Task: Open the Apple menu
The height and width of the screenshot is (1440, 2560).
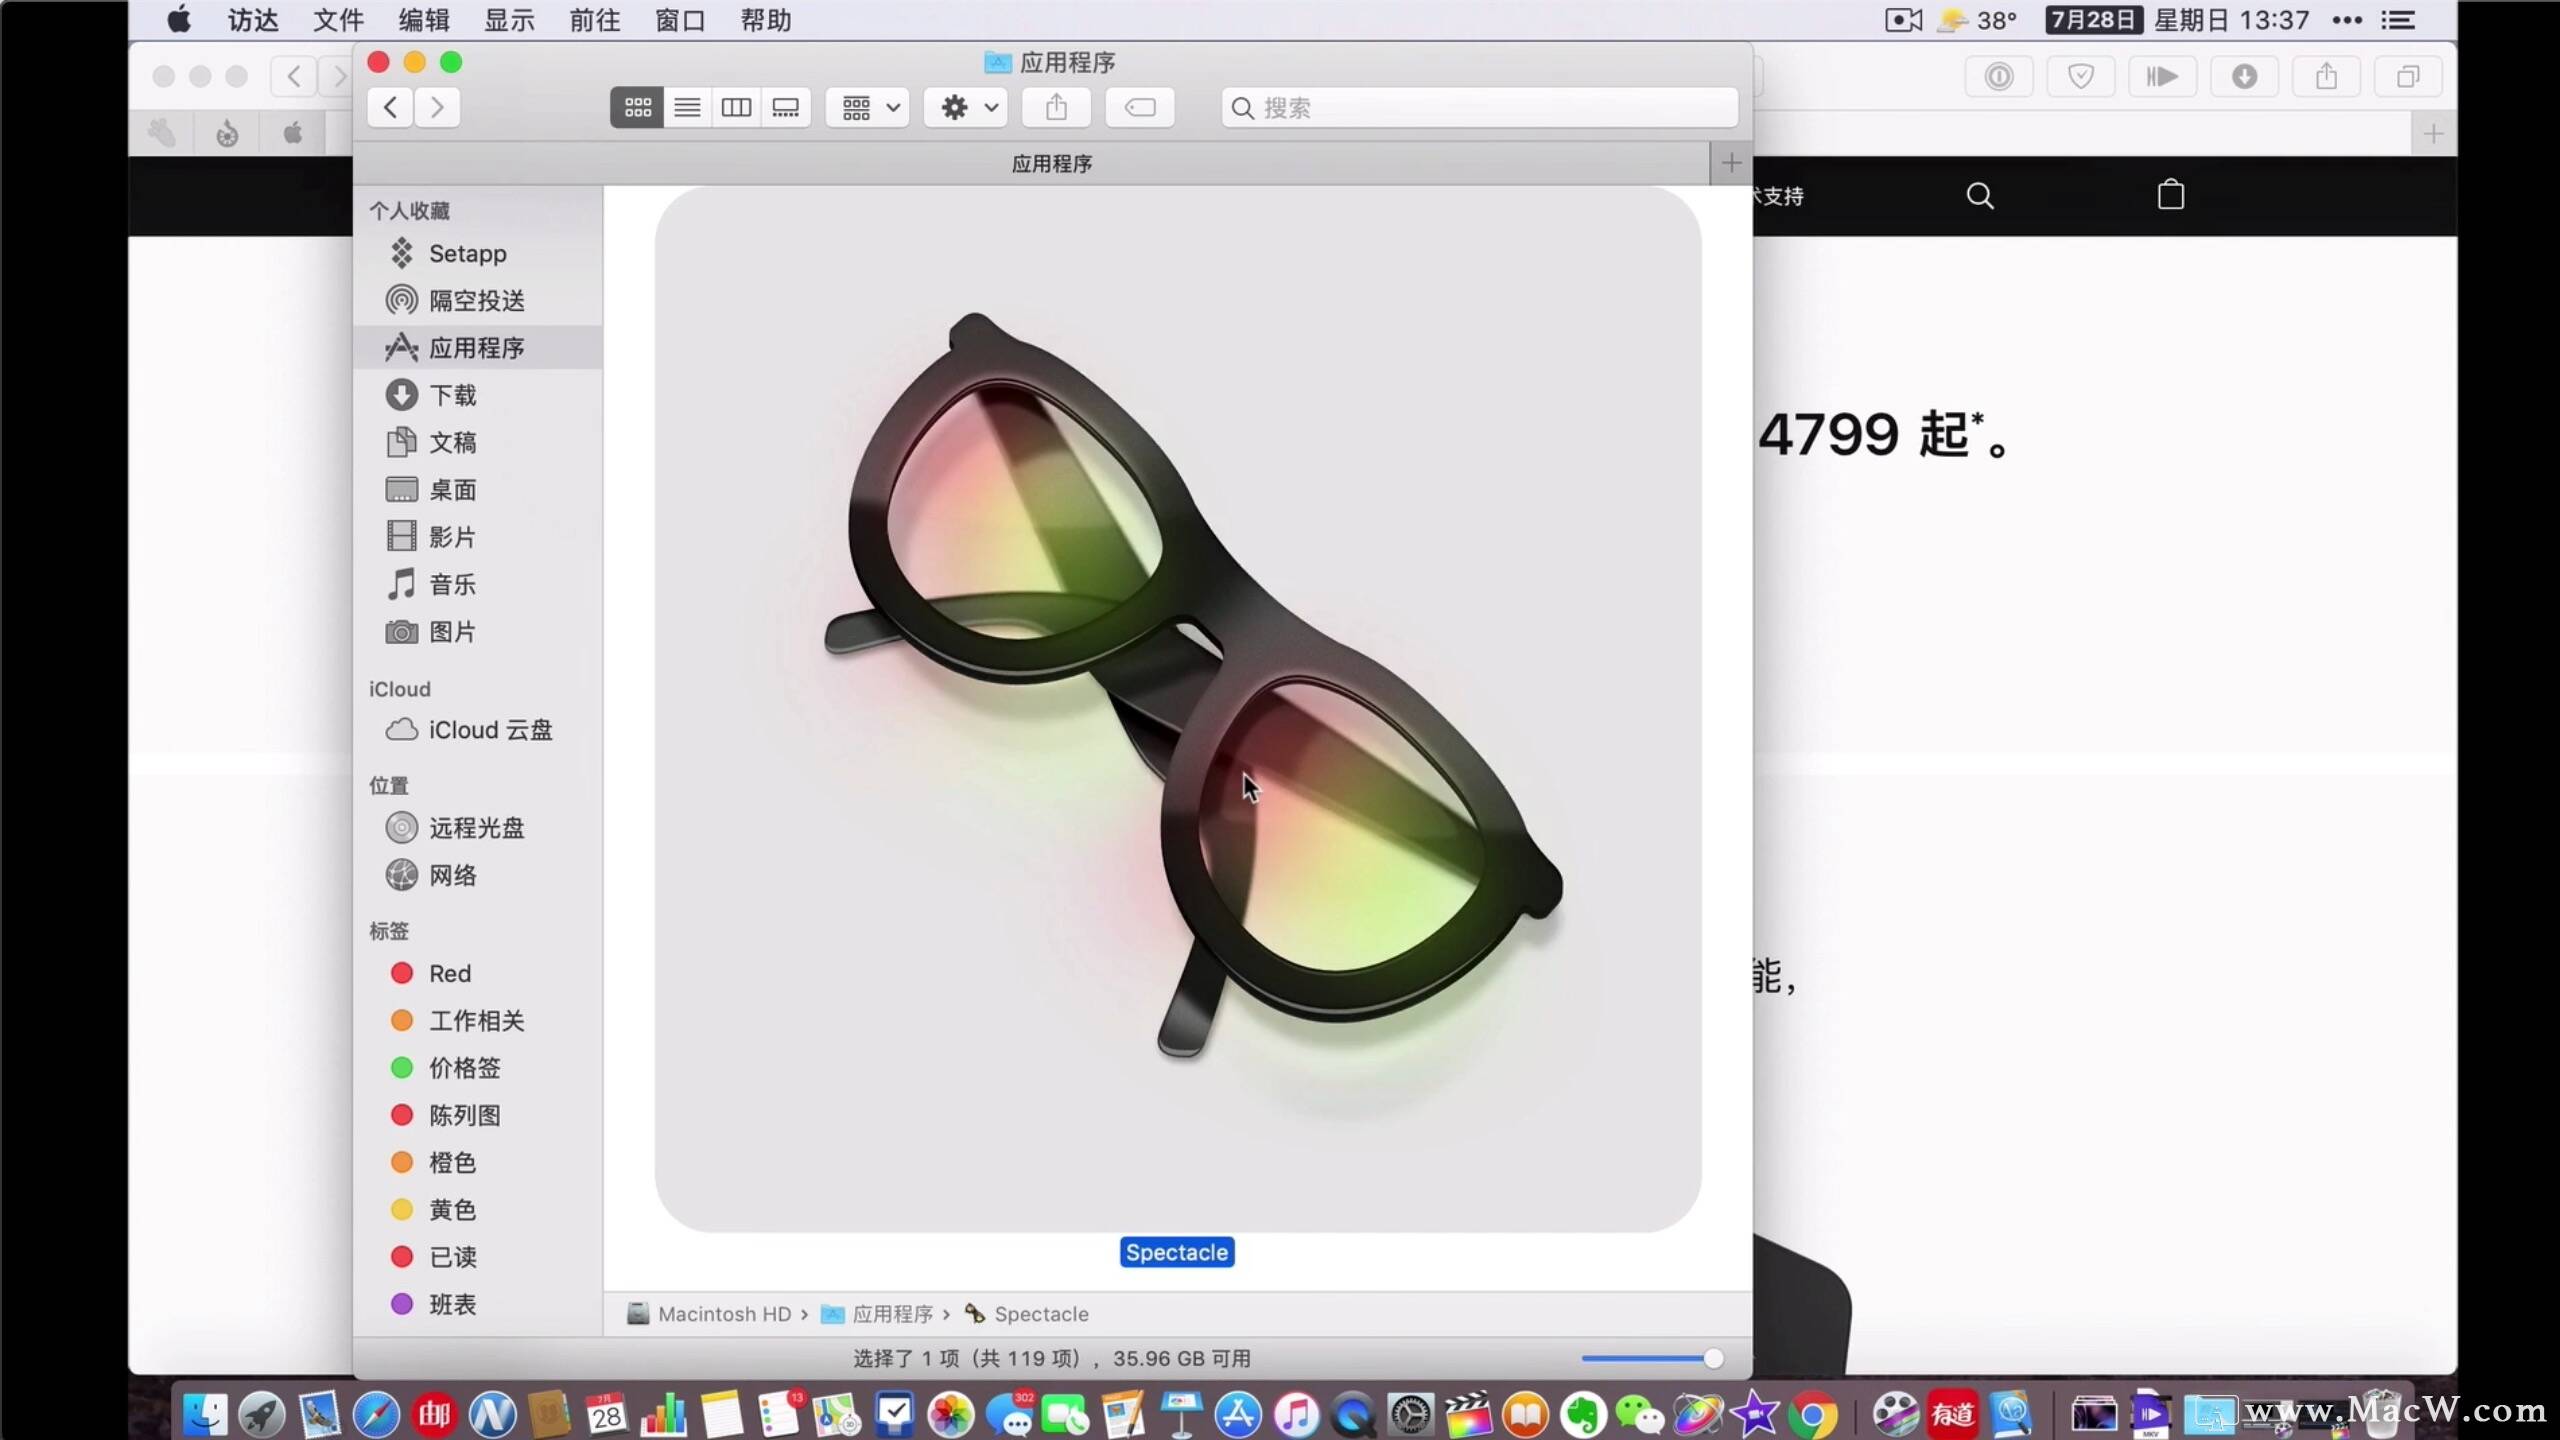Action: [179, 20]
